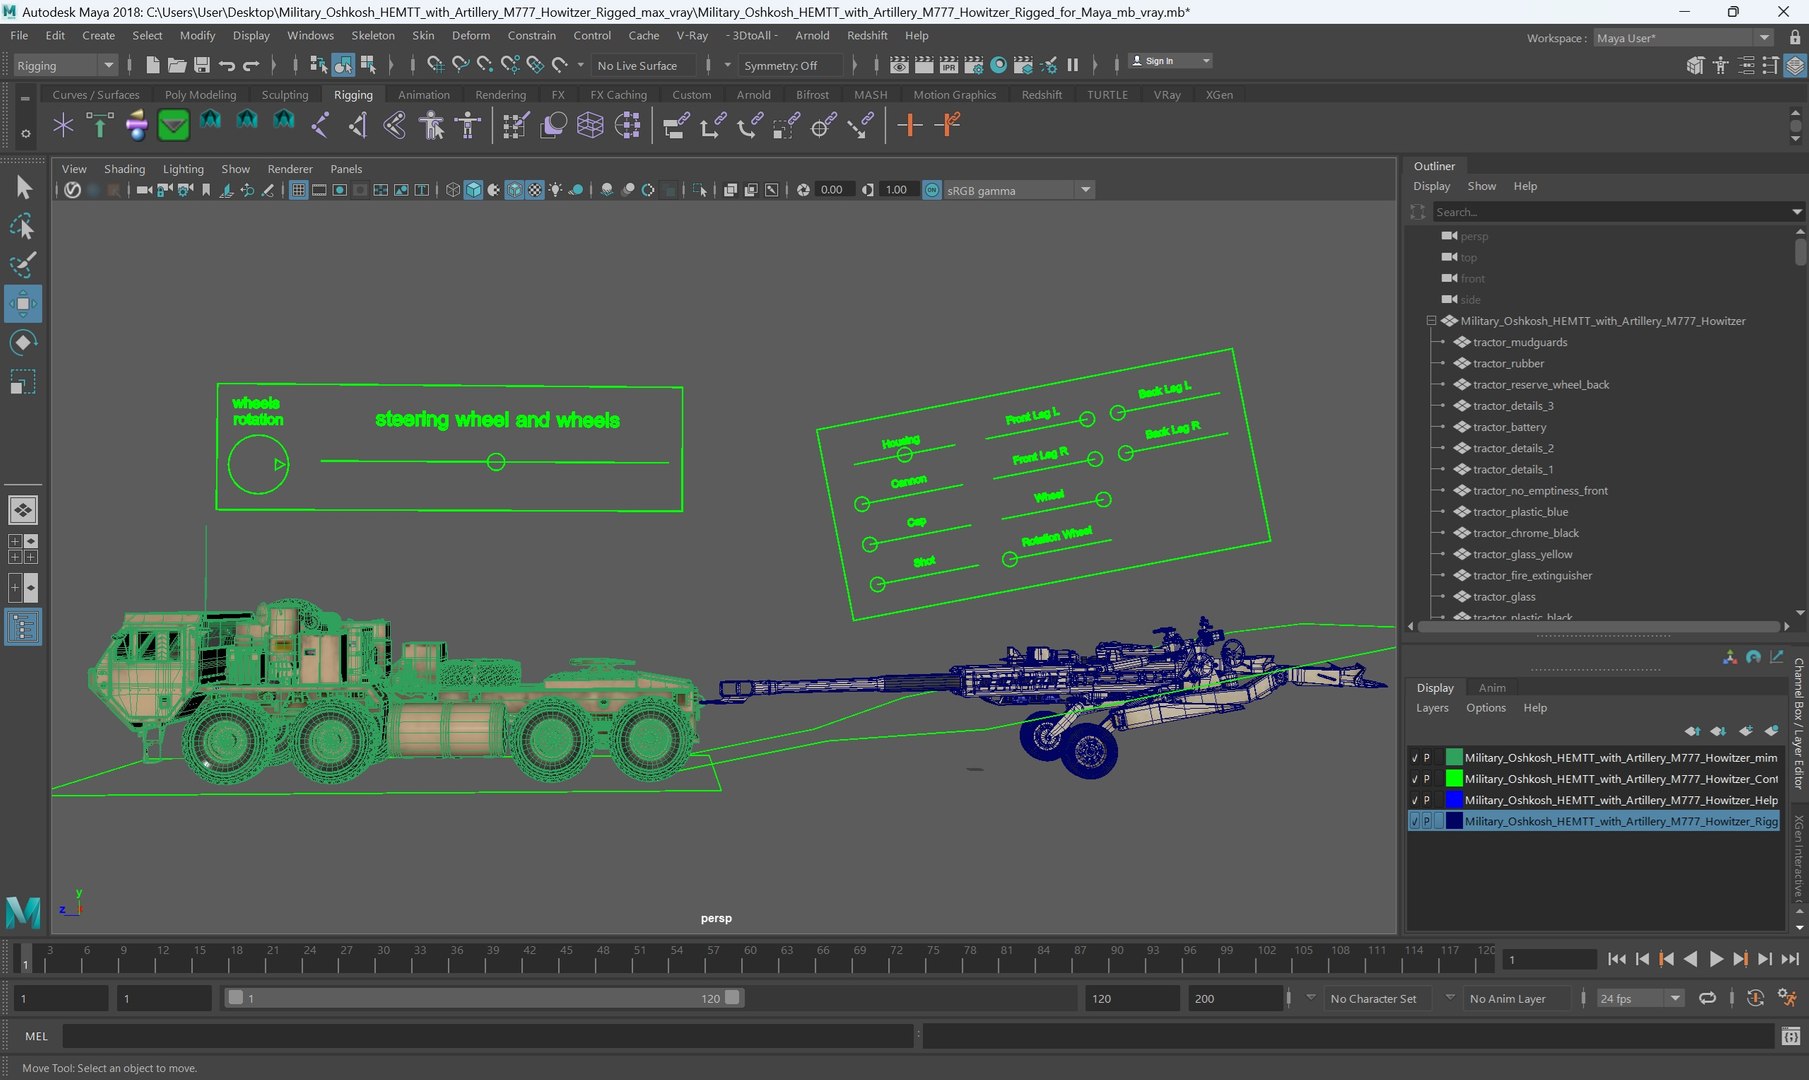Image resolution: width=1809 pixels, height=1080 pixels.
Task: Play the animation forwards
Action: coord(1716,958)
